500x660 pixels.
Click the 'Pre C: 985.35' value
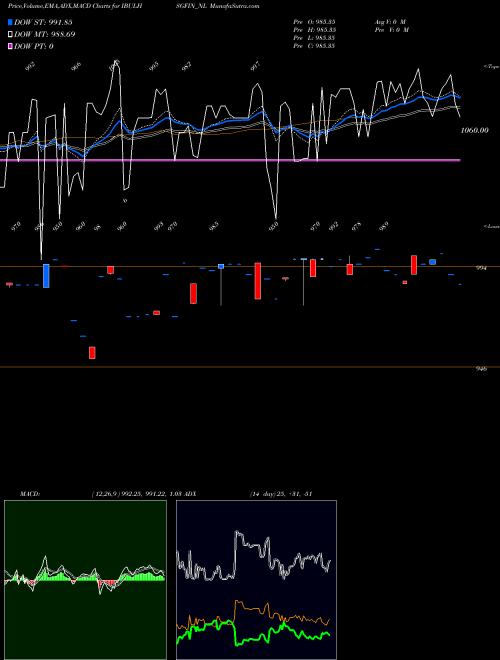(x=314, y=46)
